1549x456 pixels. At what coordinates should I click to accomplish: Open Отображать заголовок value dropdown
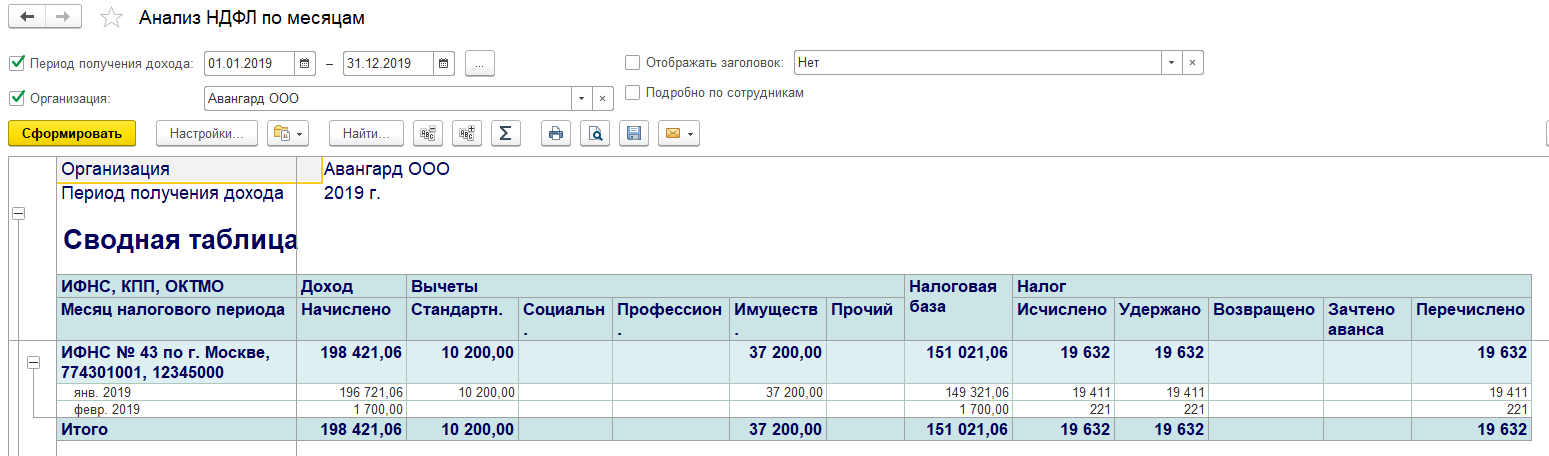tap(1171, 63)
